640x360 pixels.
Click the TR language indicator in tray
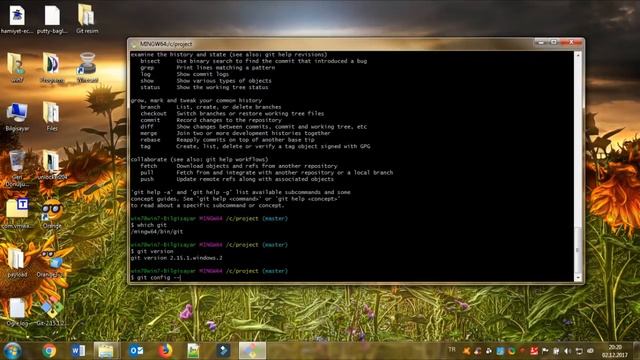(452, 350)
